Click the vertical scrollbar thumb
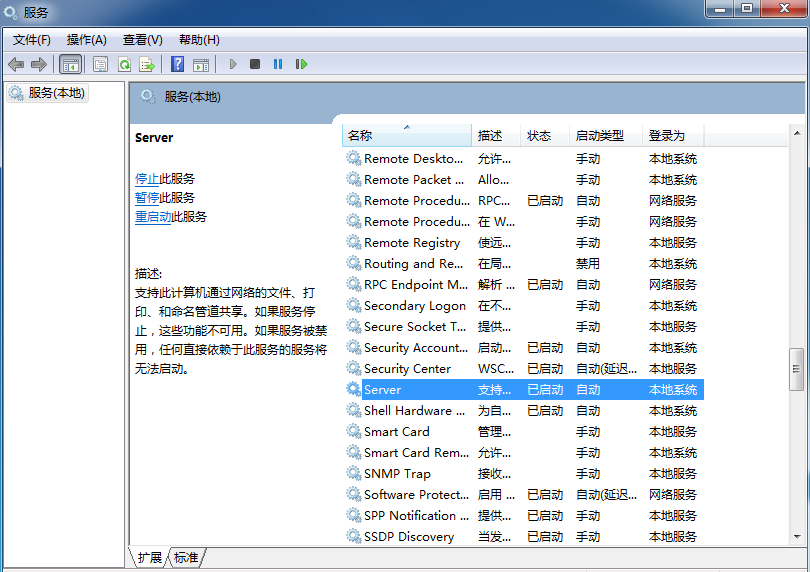The image size is (810, 572). pyautogui.click(x=796, y=369)
